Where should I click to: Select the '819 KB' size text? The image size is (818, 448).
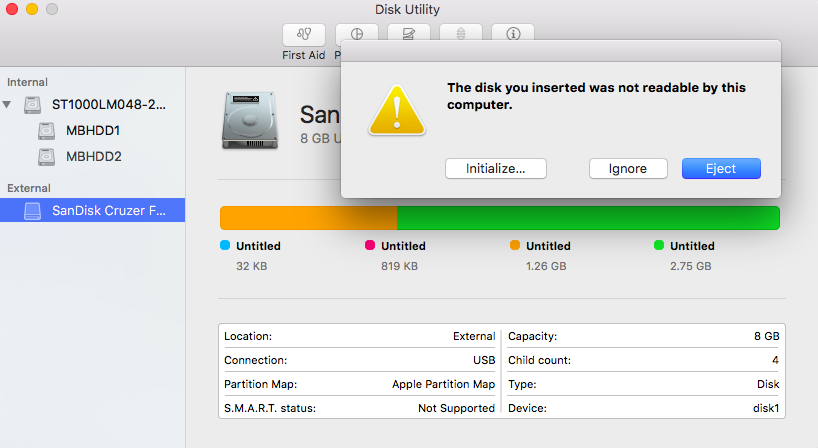coord(400,267)
